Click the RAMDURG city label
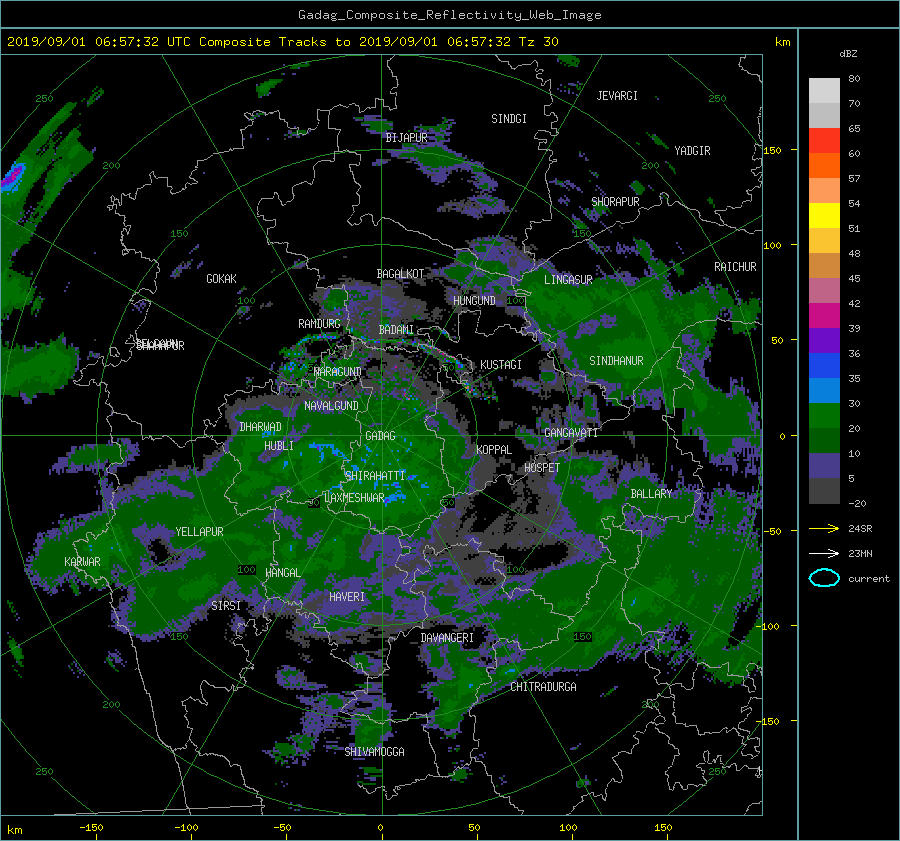The height and width of the screenshot is (841, 900). pyautogui.click(x=319, y=324)
